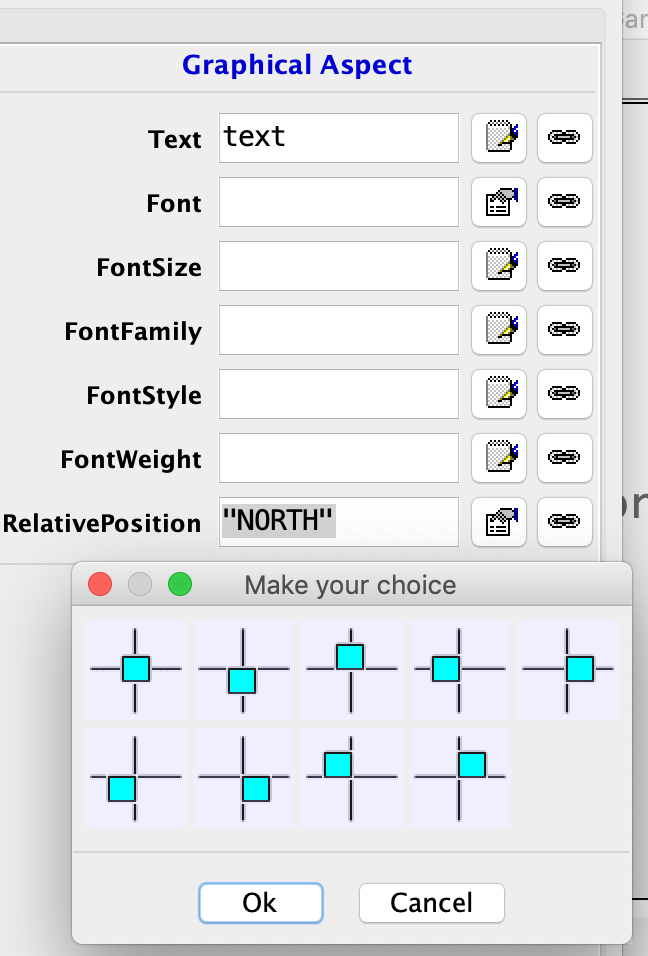Click the link icon in the RelativePosition row

coord(565,522)
